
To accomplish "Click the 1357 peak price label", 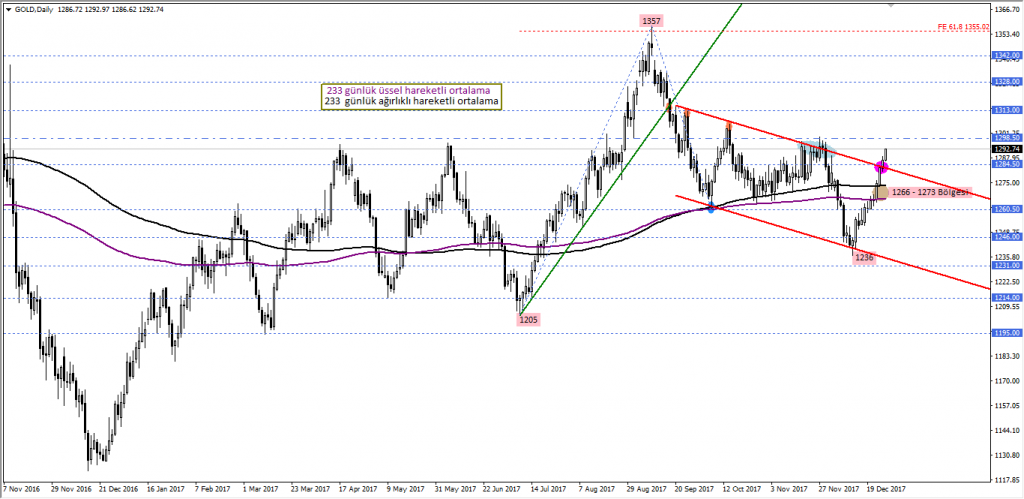I will (651, 22).
